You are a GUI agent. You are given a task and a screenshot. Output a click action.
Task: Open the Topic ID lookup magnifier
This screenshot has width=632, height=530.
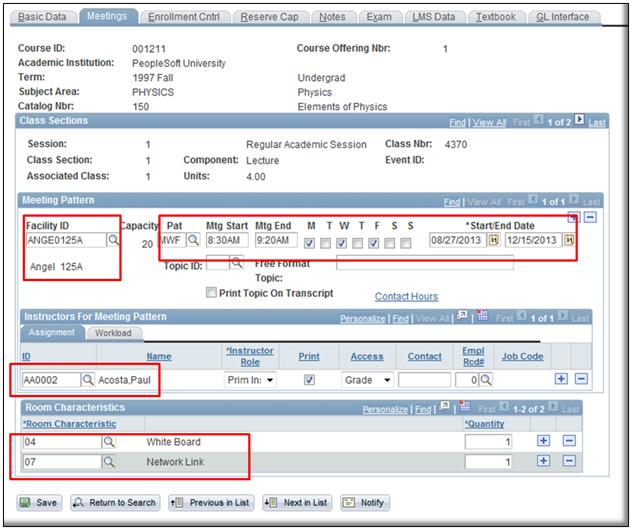(x=237, y=262)
